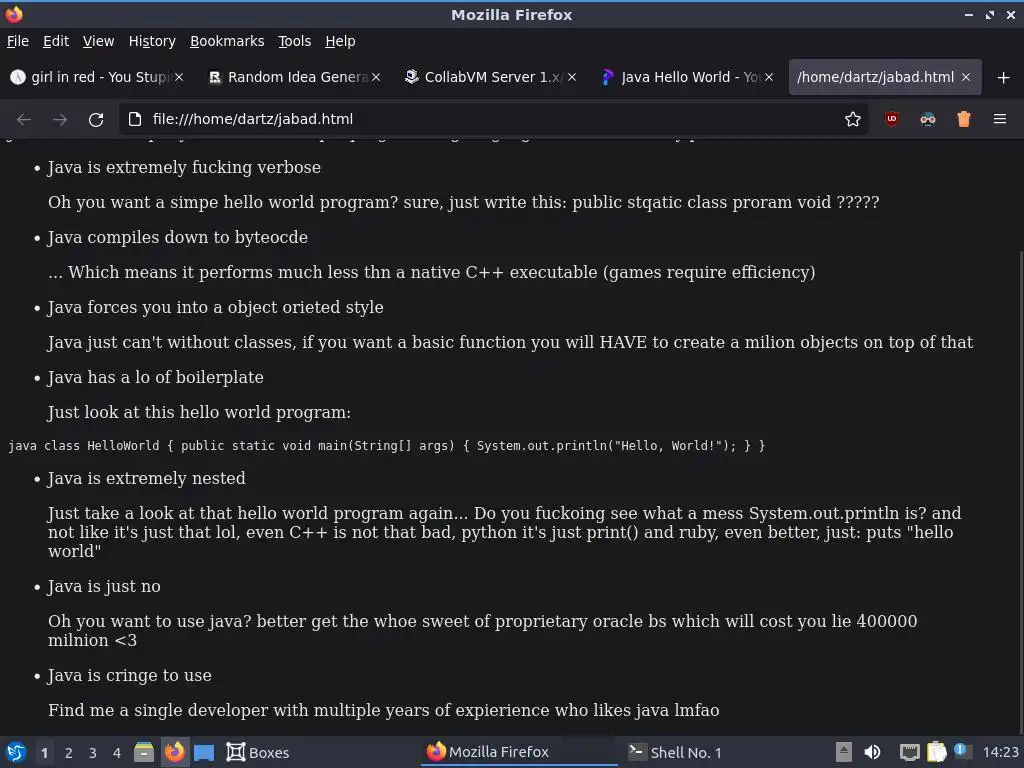Go forward with the forward arrow

(59, 120)
